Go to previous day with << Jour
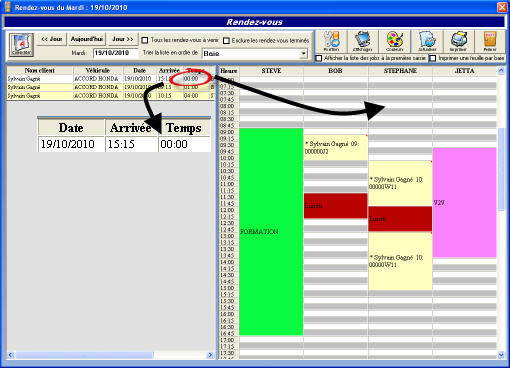 tap(52, 39)
